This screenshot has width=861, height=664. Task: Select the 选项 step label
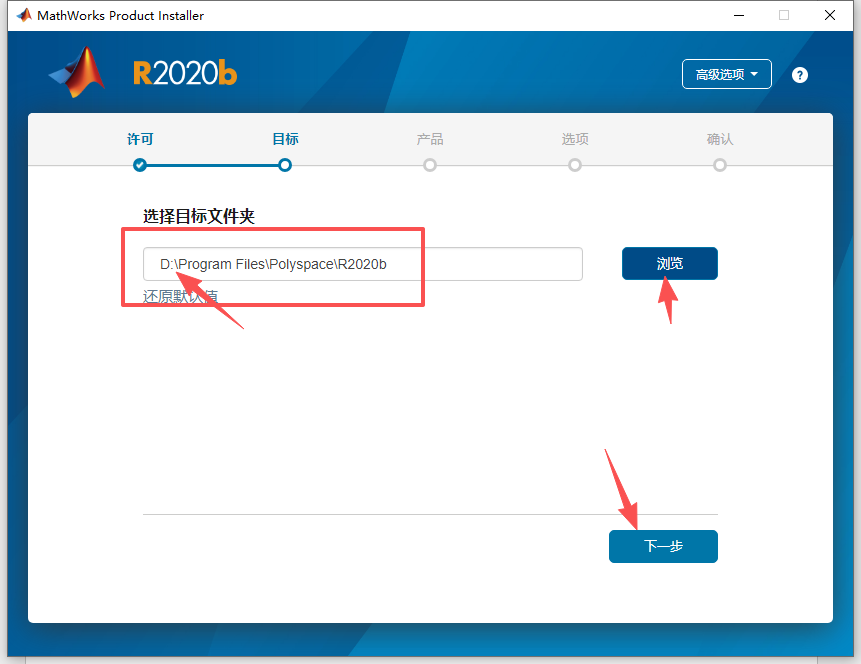575,140
